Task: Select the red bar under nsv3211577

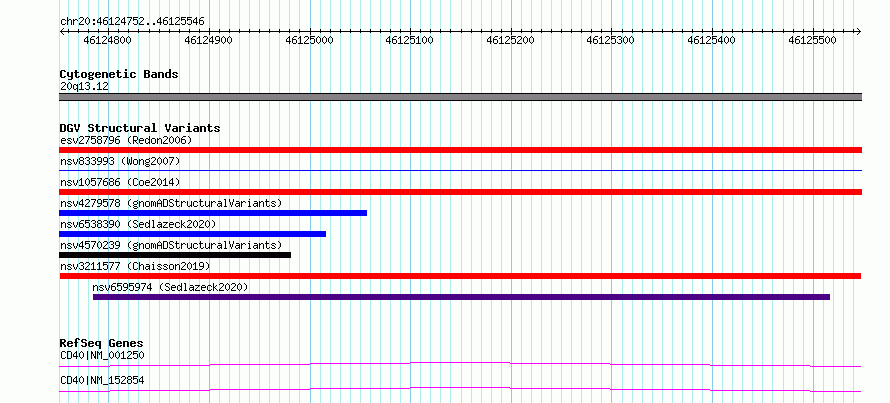Action: point(460,276)
